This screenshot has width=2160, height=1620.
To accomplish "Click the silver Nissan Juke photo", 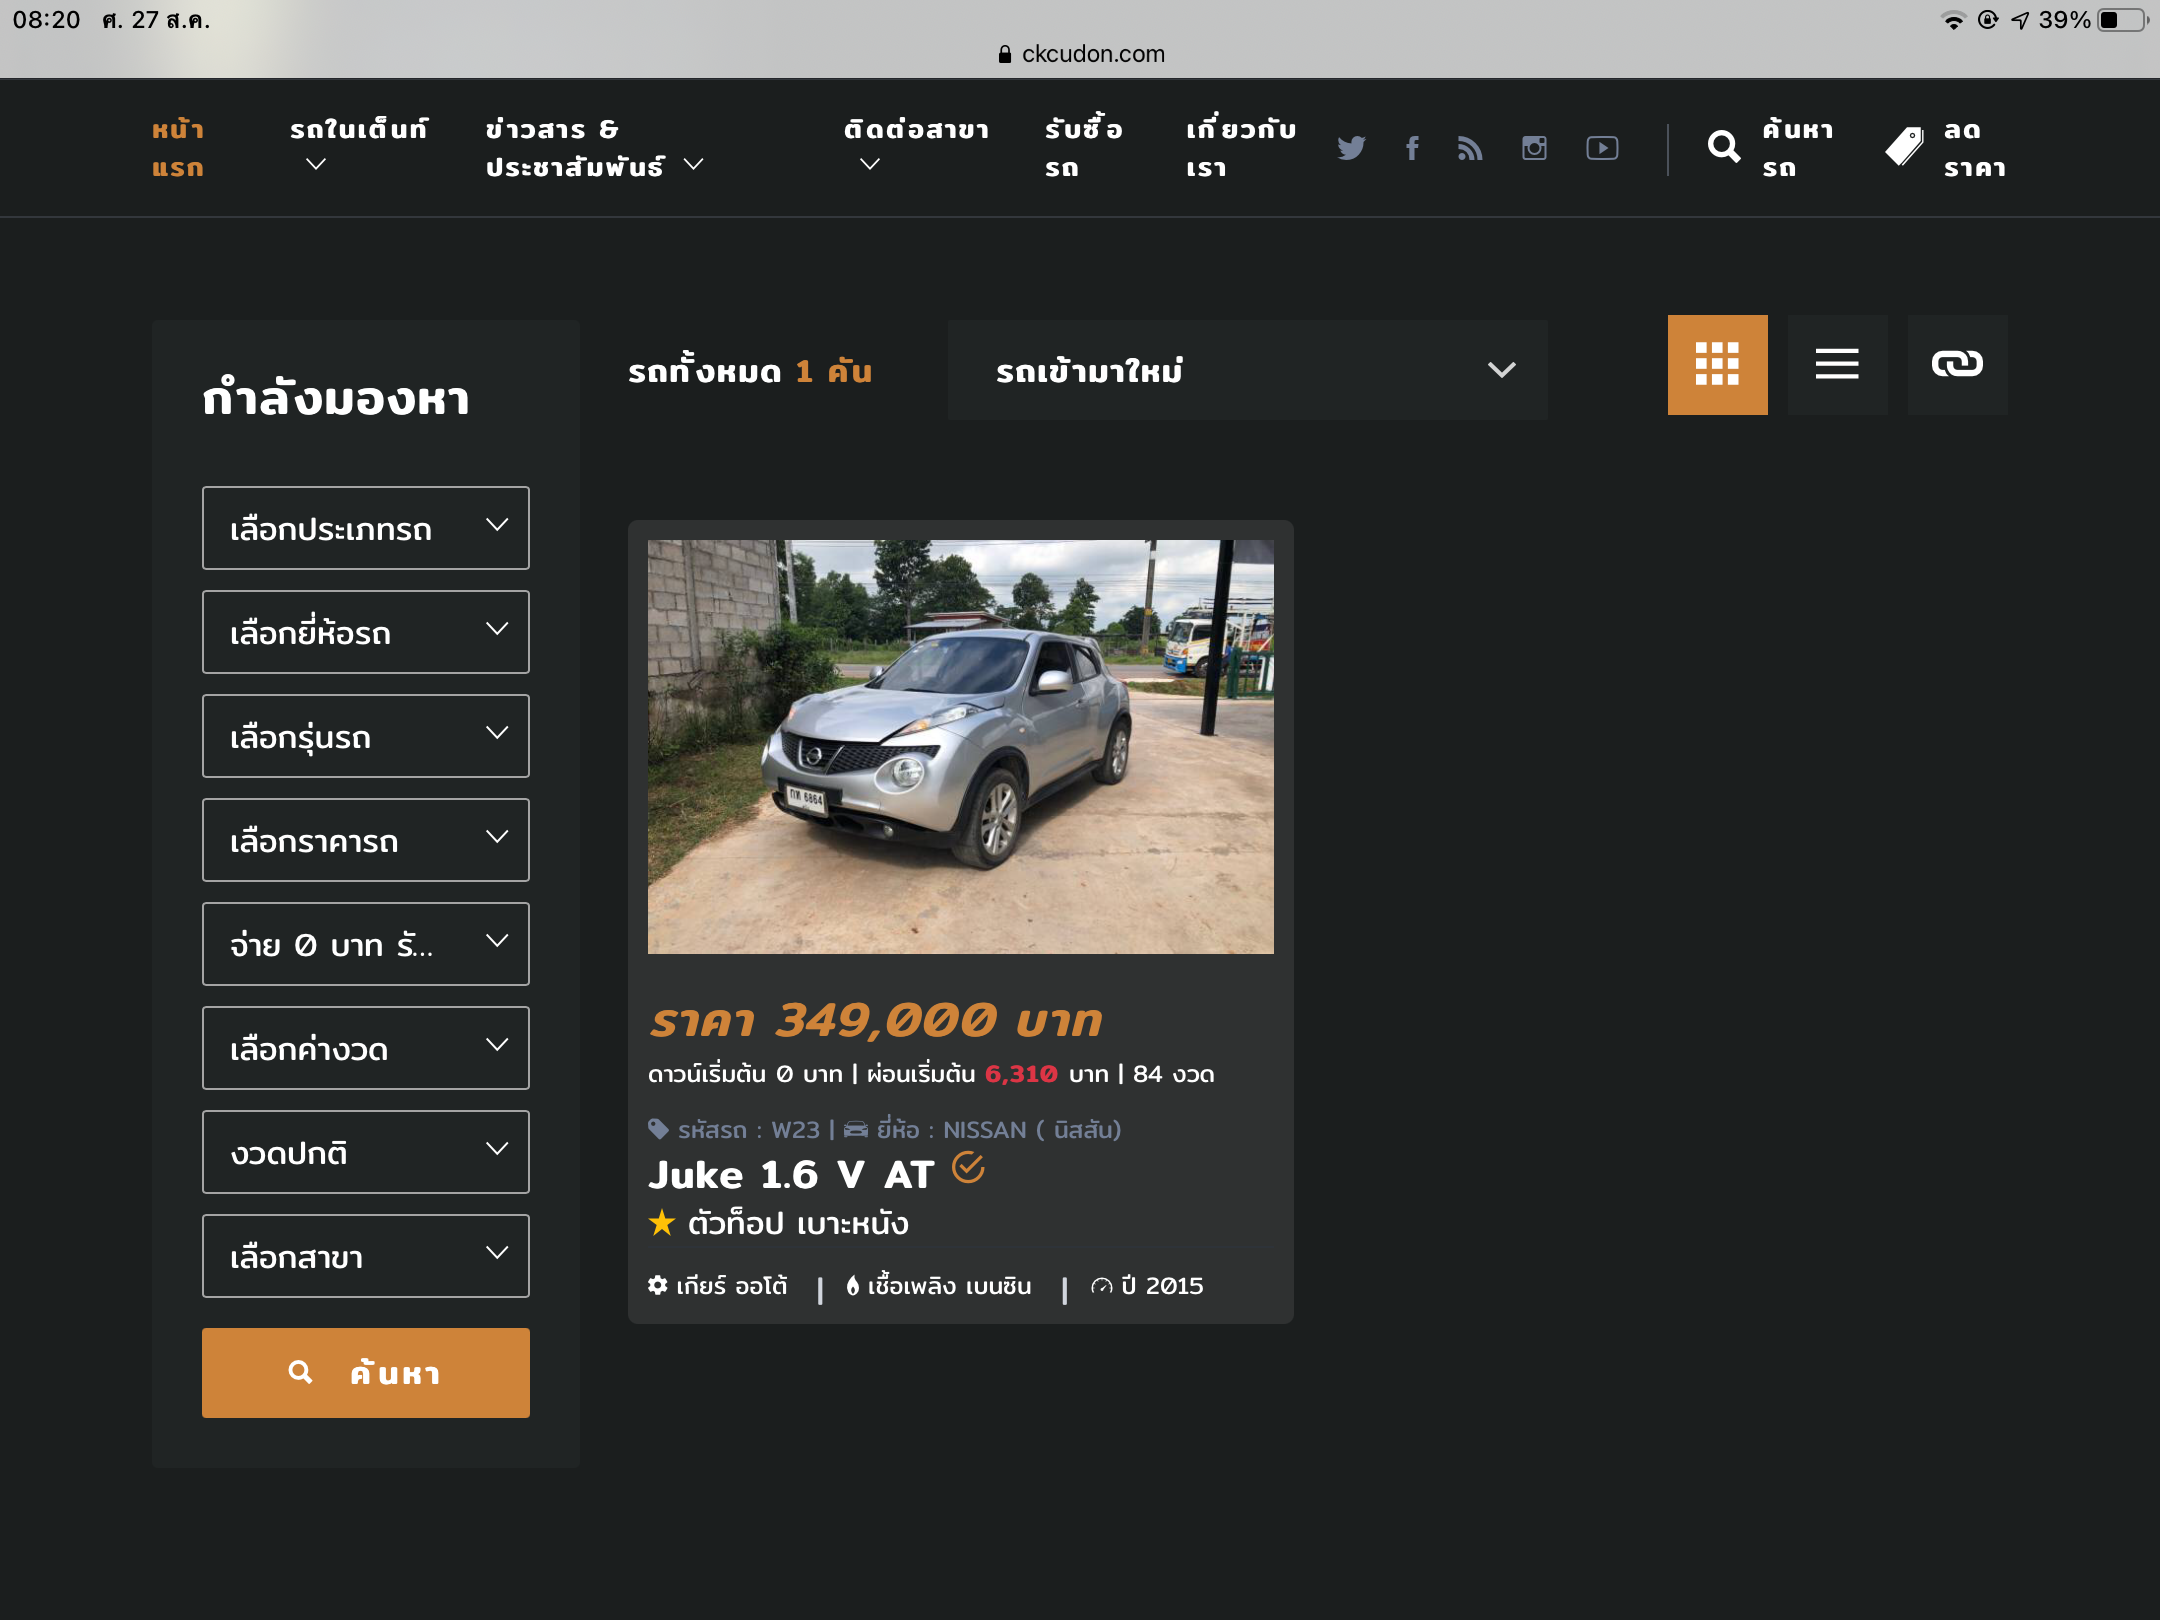I will [x=960, y=746].
